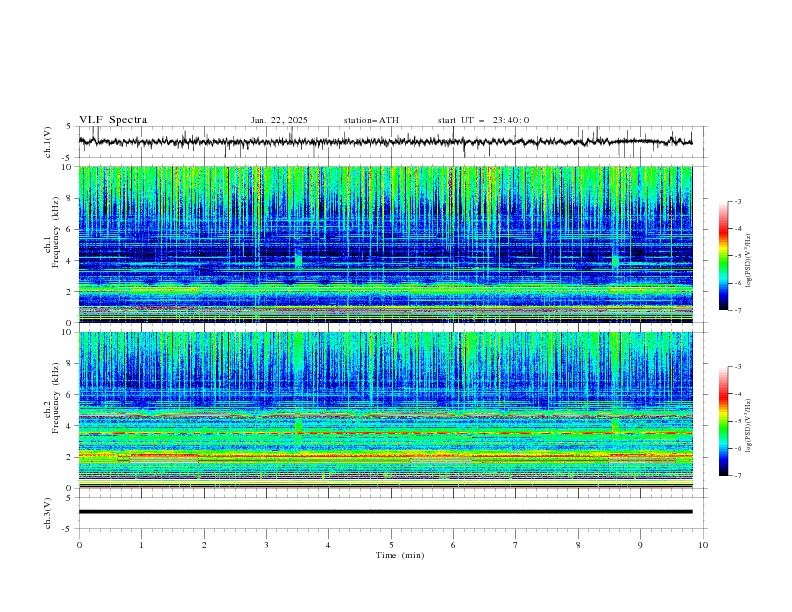Click the 'station=ATH' label
The image size is (792, 612).
click(x=371, y=120)
